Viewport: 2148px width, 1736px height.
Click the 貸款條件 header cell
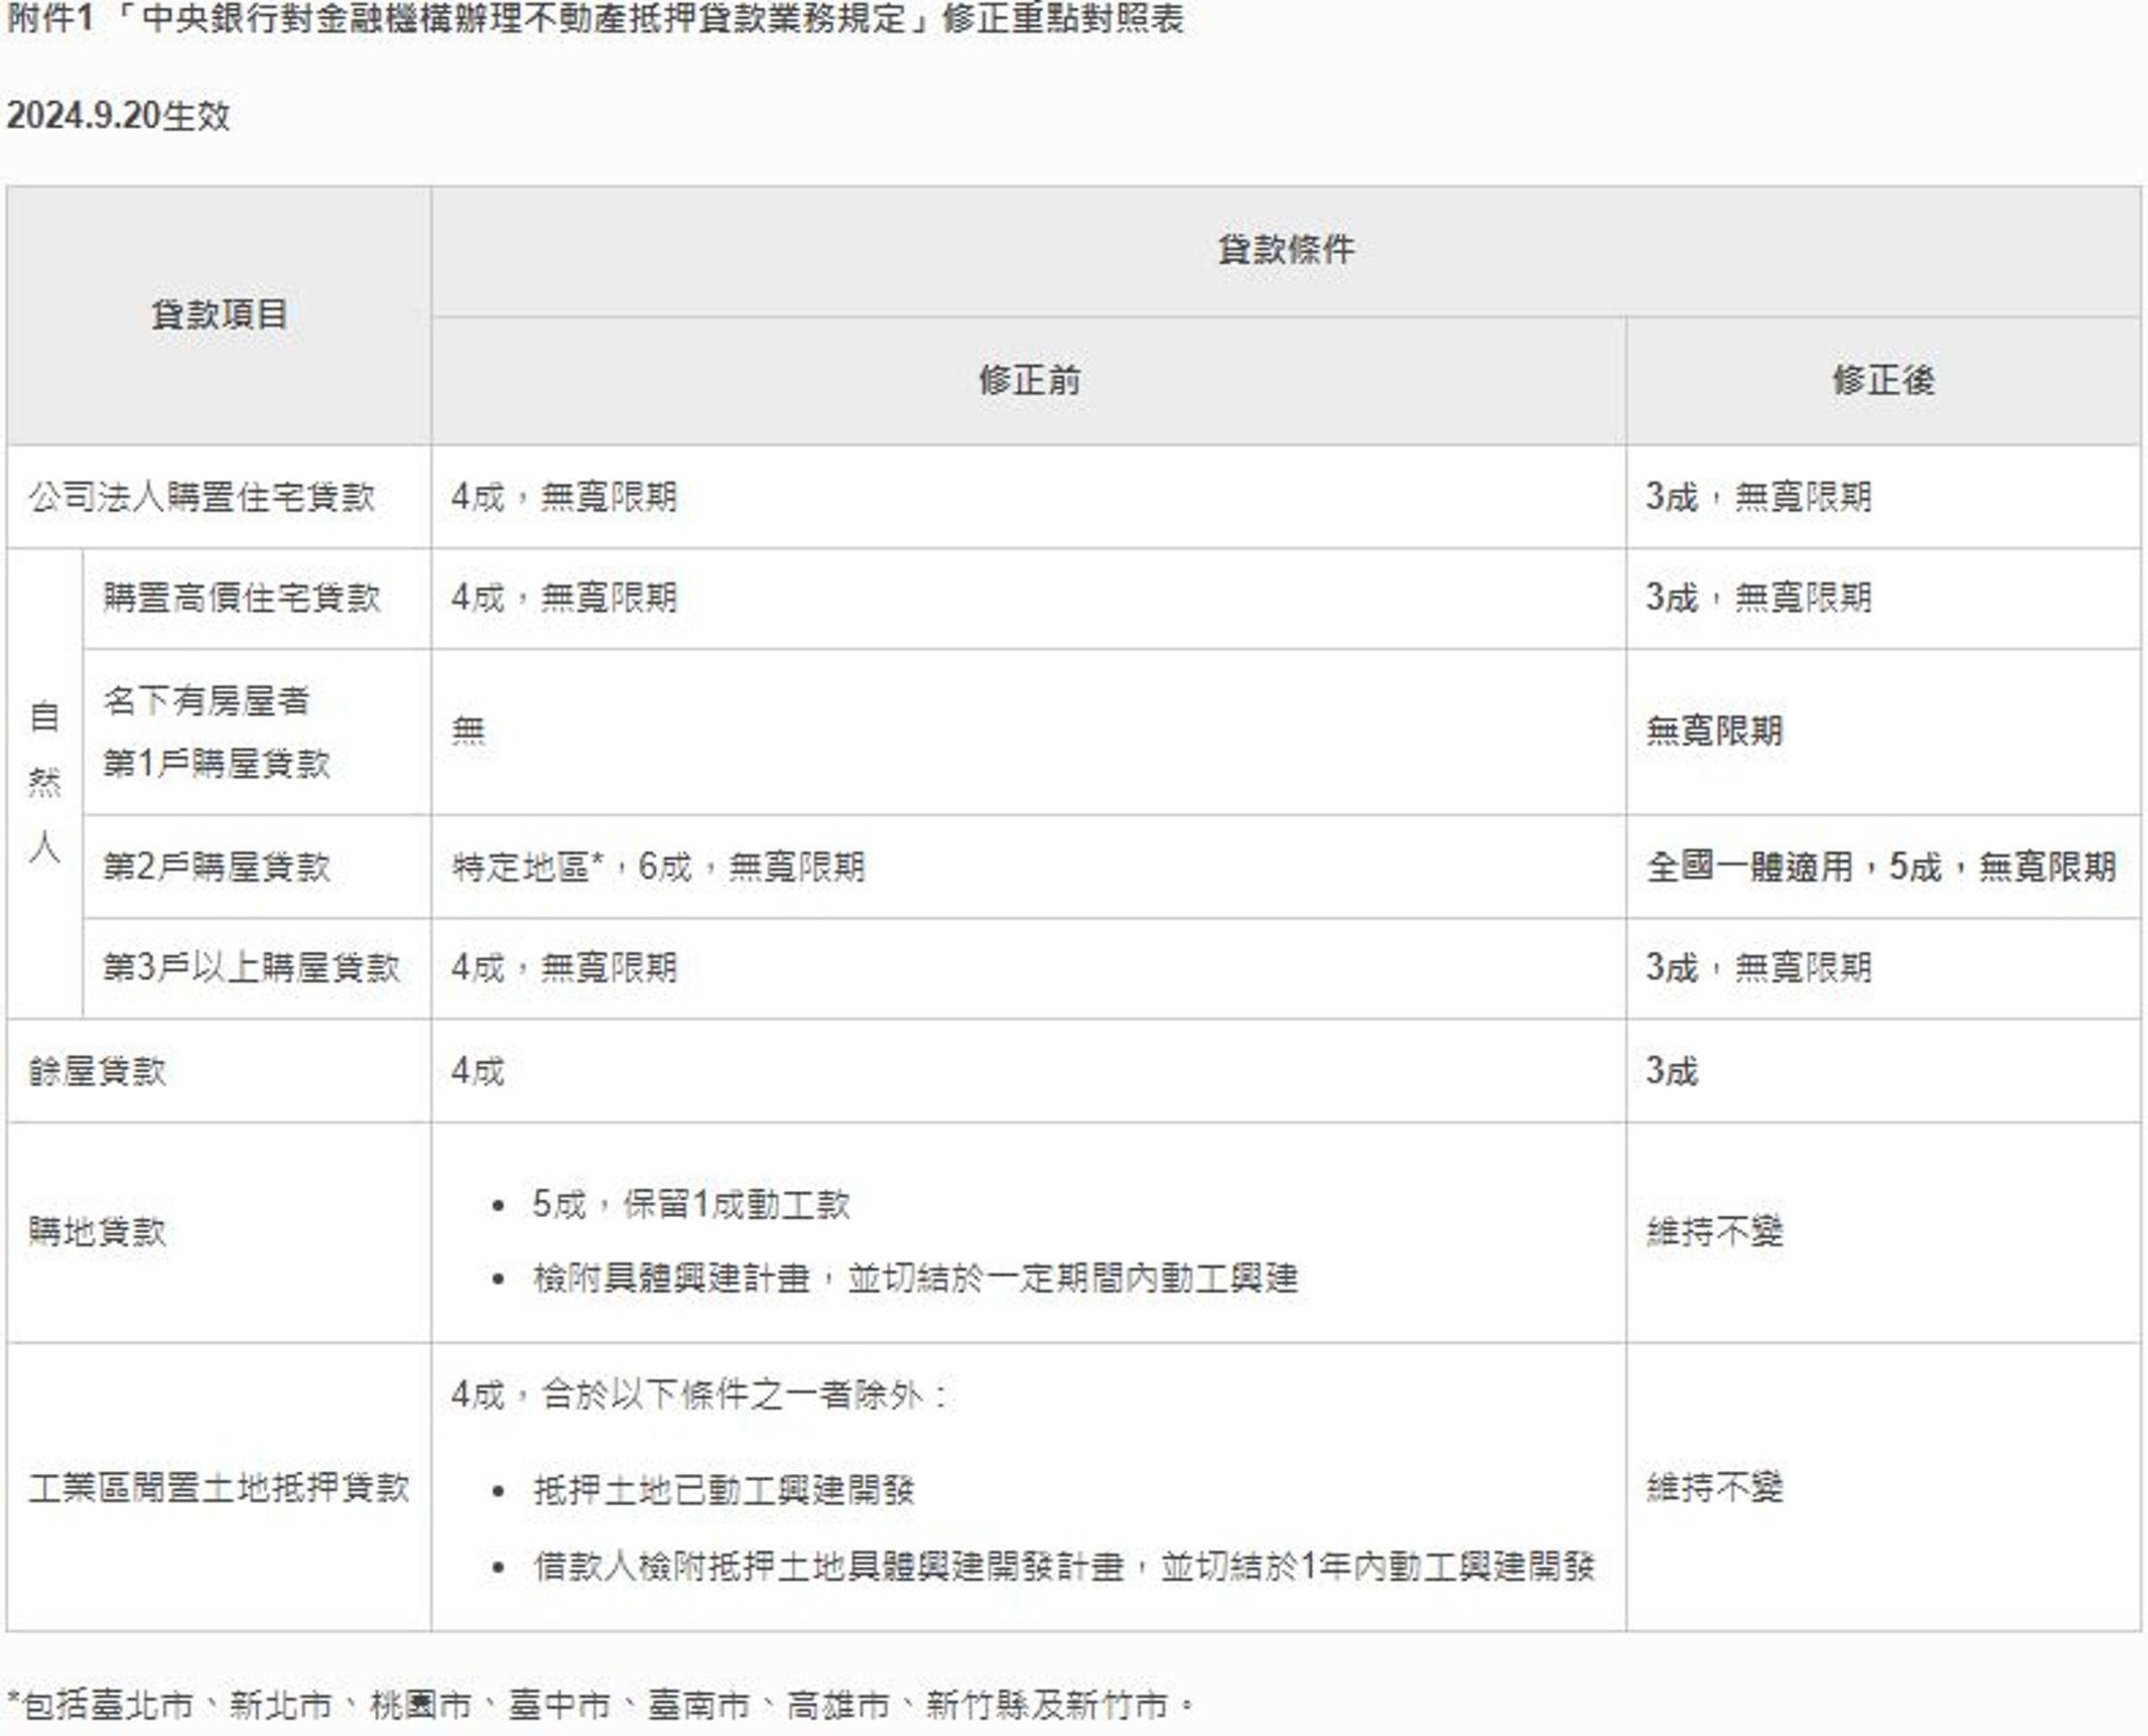[x=1285, y=250]
